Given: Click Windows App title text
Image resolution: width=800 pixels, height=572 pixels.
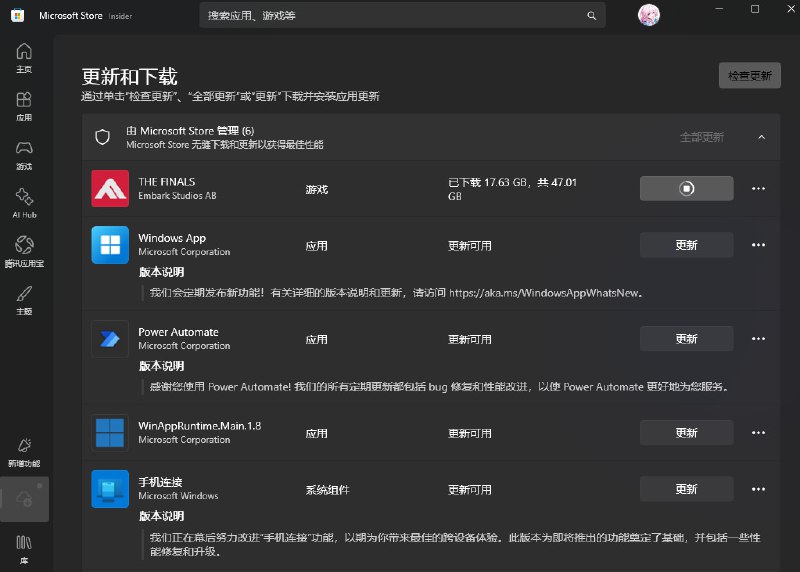Looking at the screenshot, I should coord(172,238).
